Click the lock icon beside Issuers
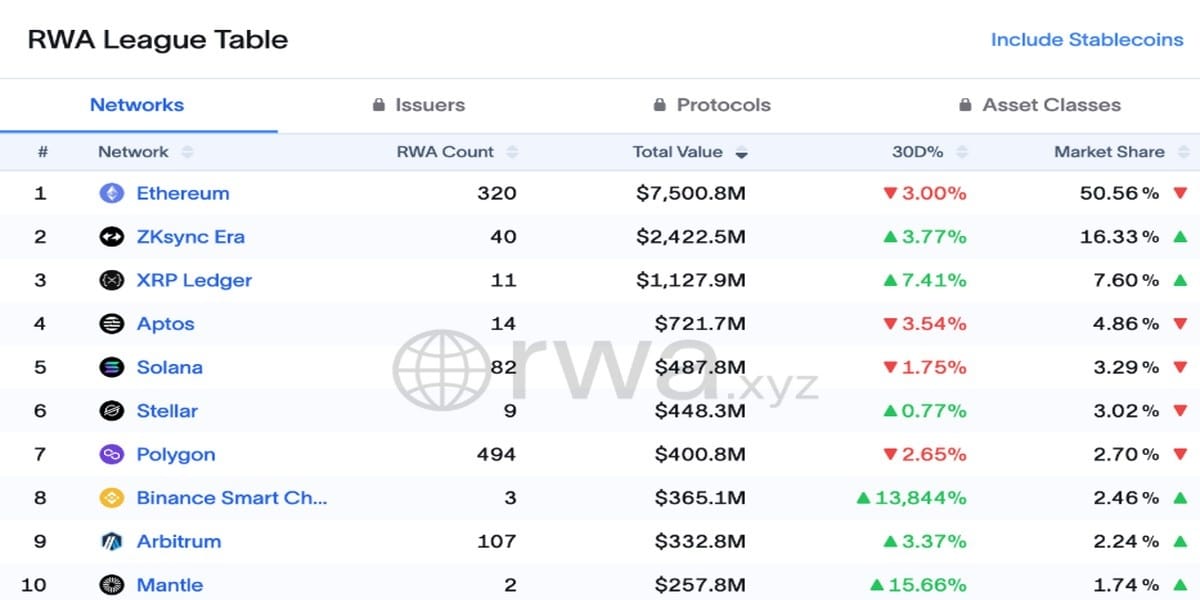This screenshot has height=600, width=1200. 379,104
